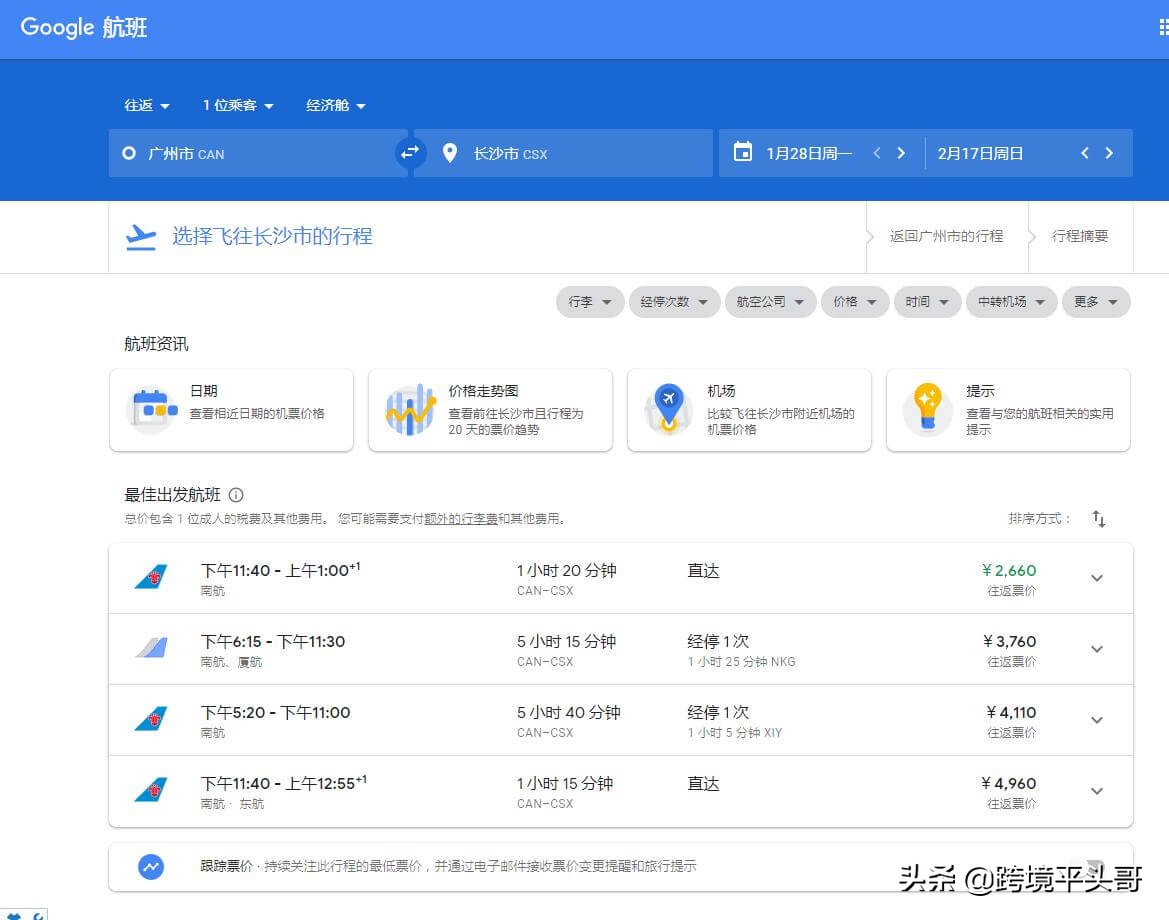Open the 航空公司 filter
The image size is (1169, 920).
pyautogui.click(x=770, y=301)
